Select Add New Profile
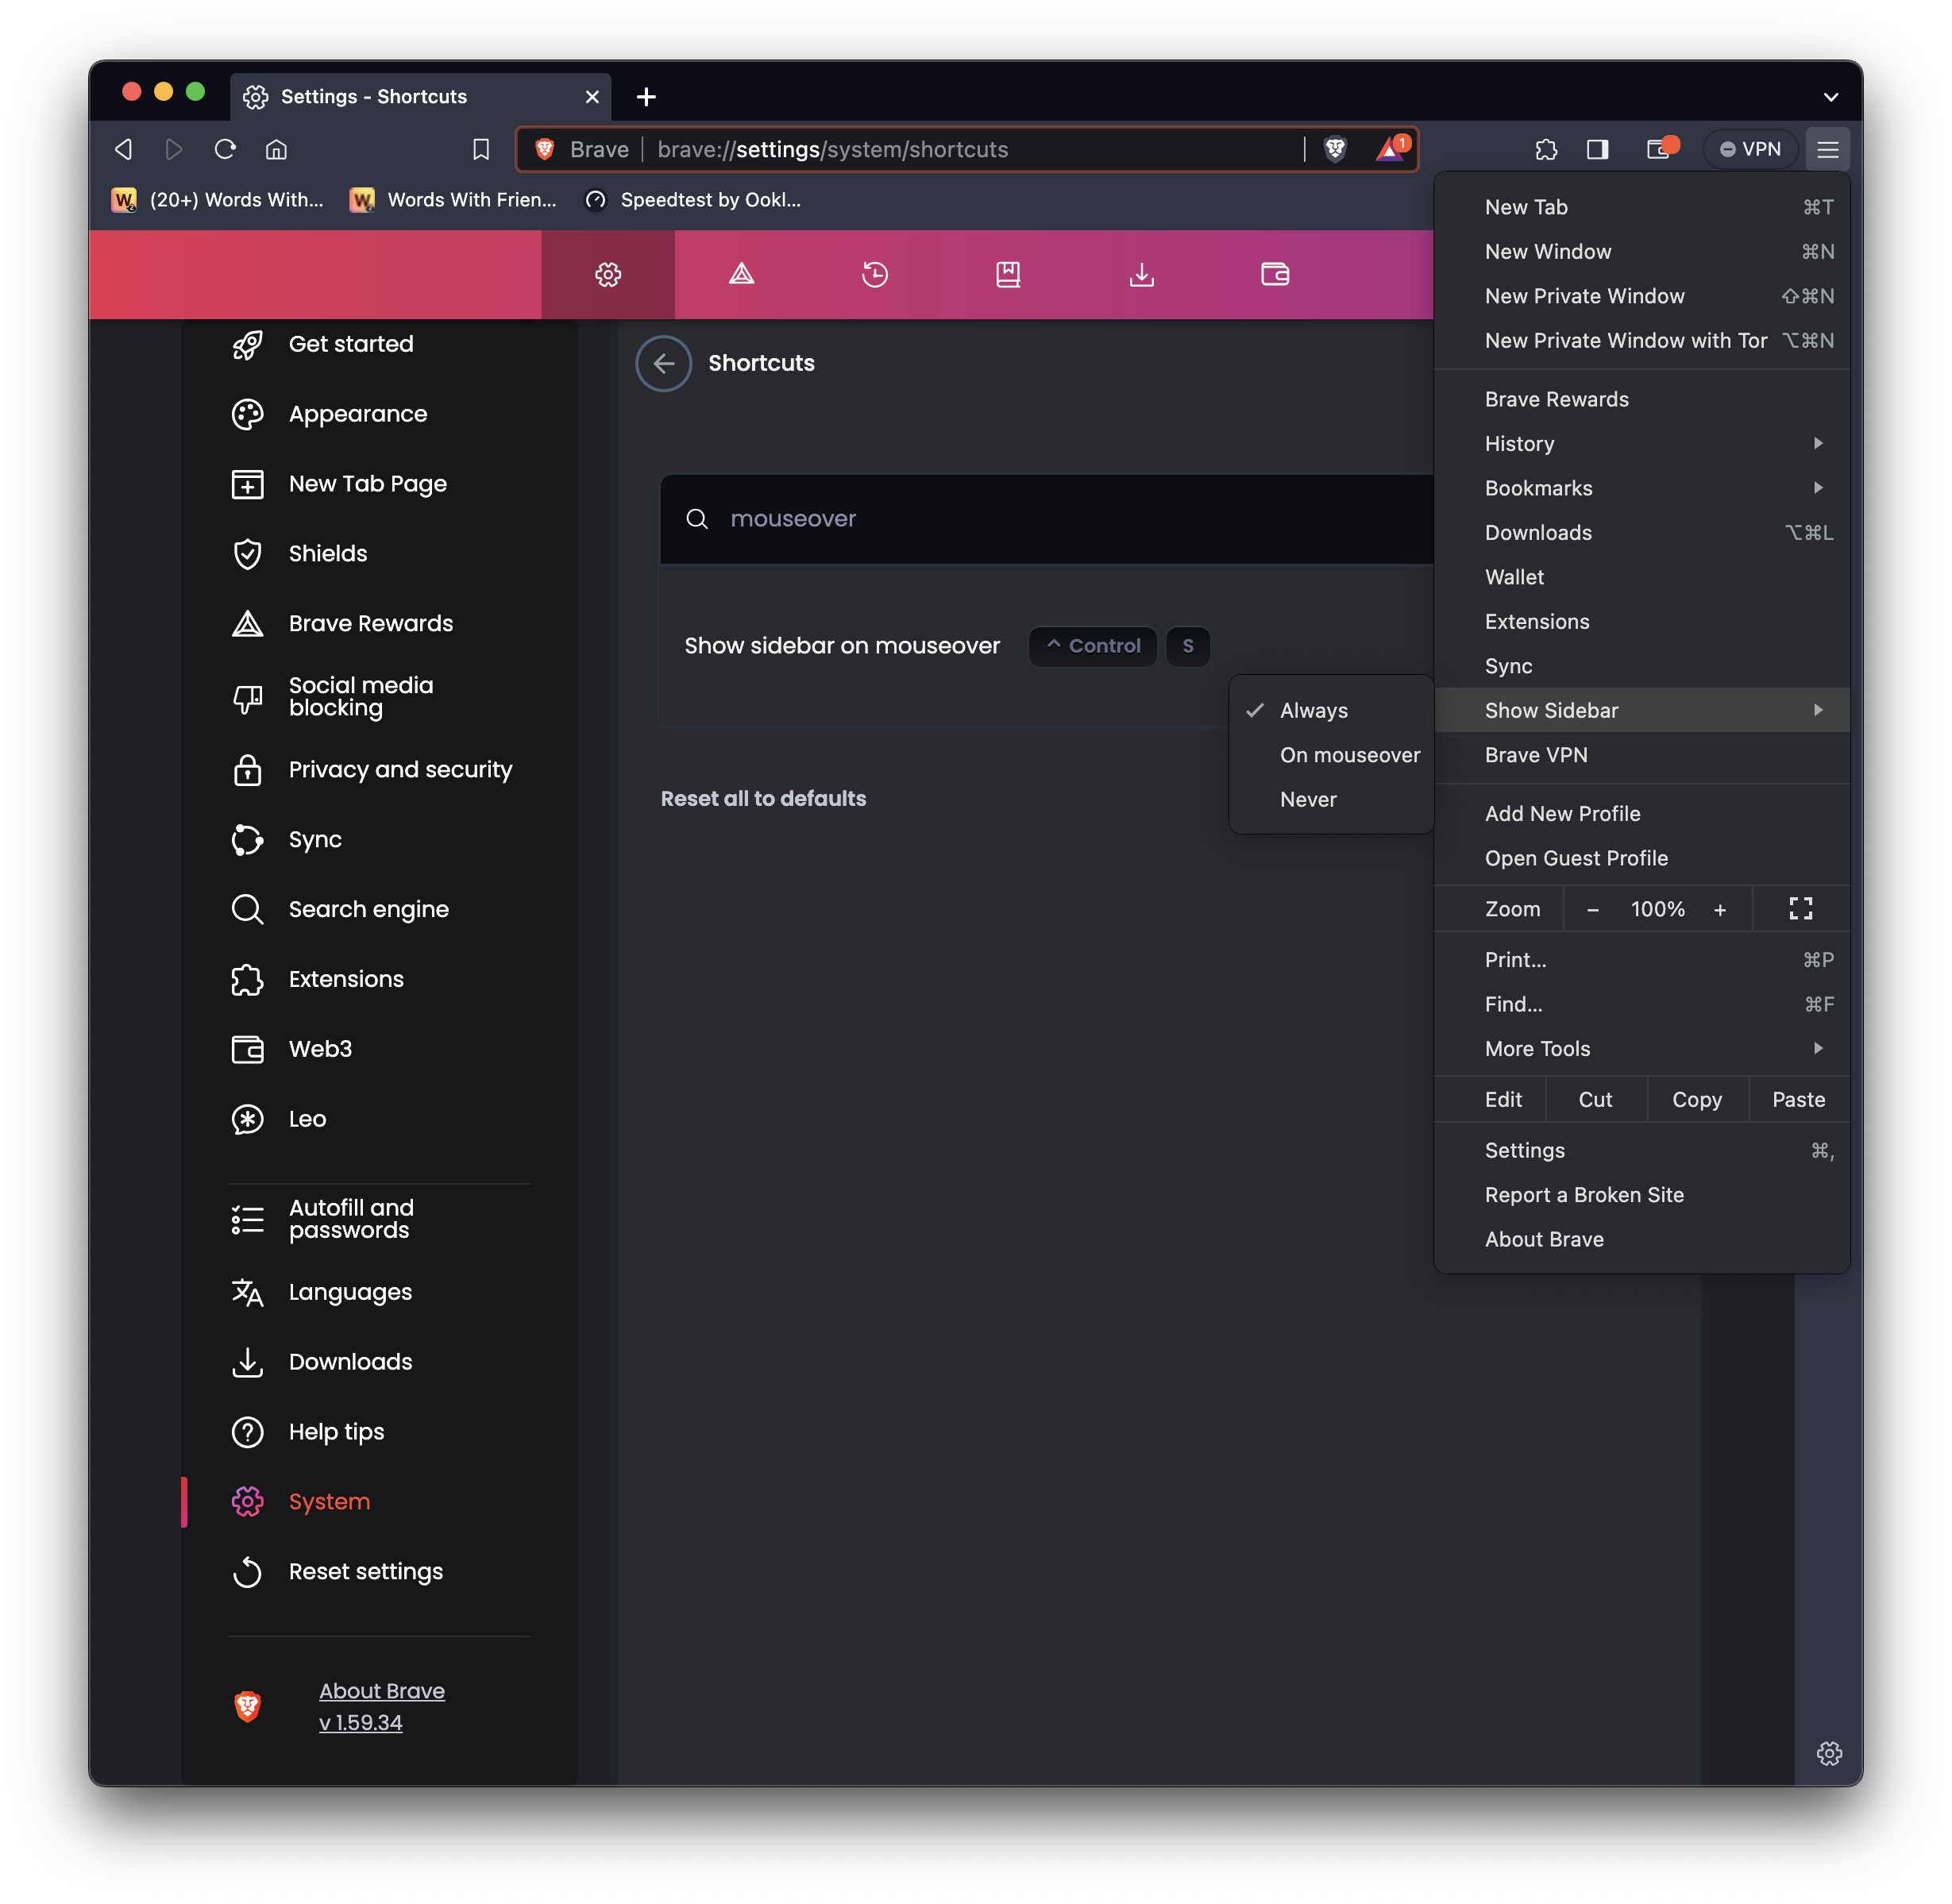The height and width of the screenshot is (1904, 1952). pos(1641,813)
